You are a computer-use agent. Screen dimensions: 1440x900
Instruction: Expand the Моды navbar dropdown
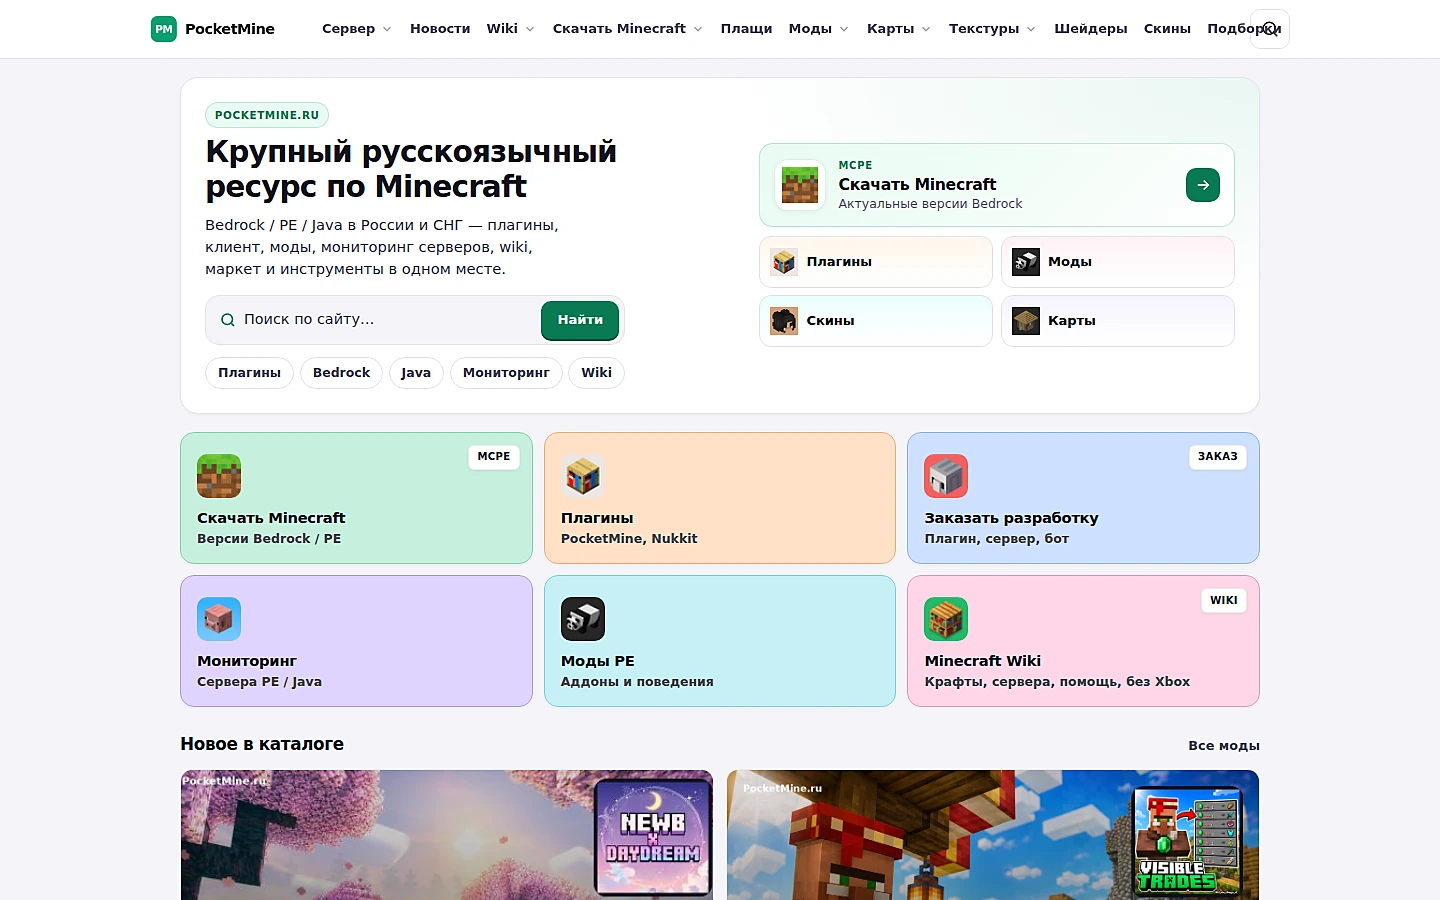[818, 29]
